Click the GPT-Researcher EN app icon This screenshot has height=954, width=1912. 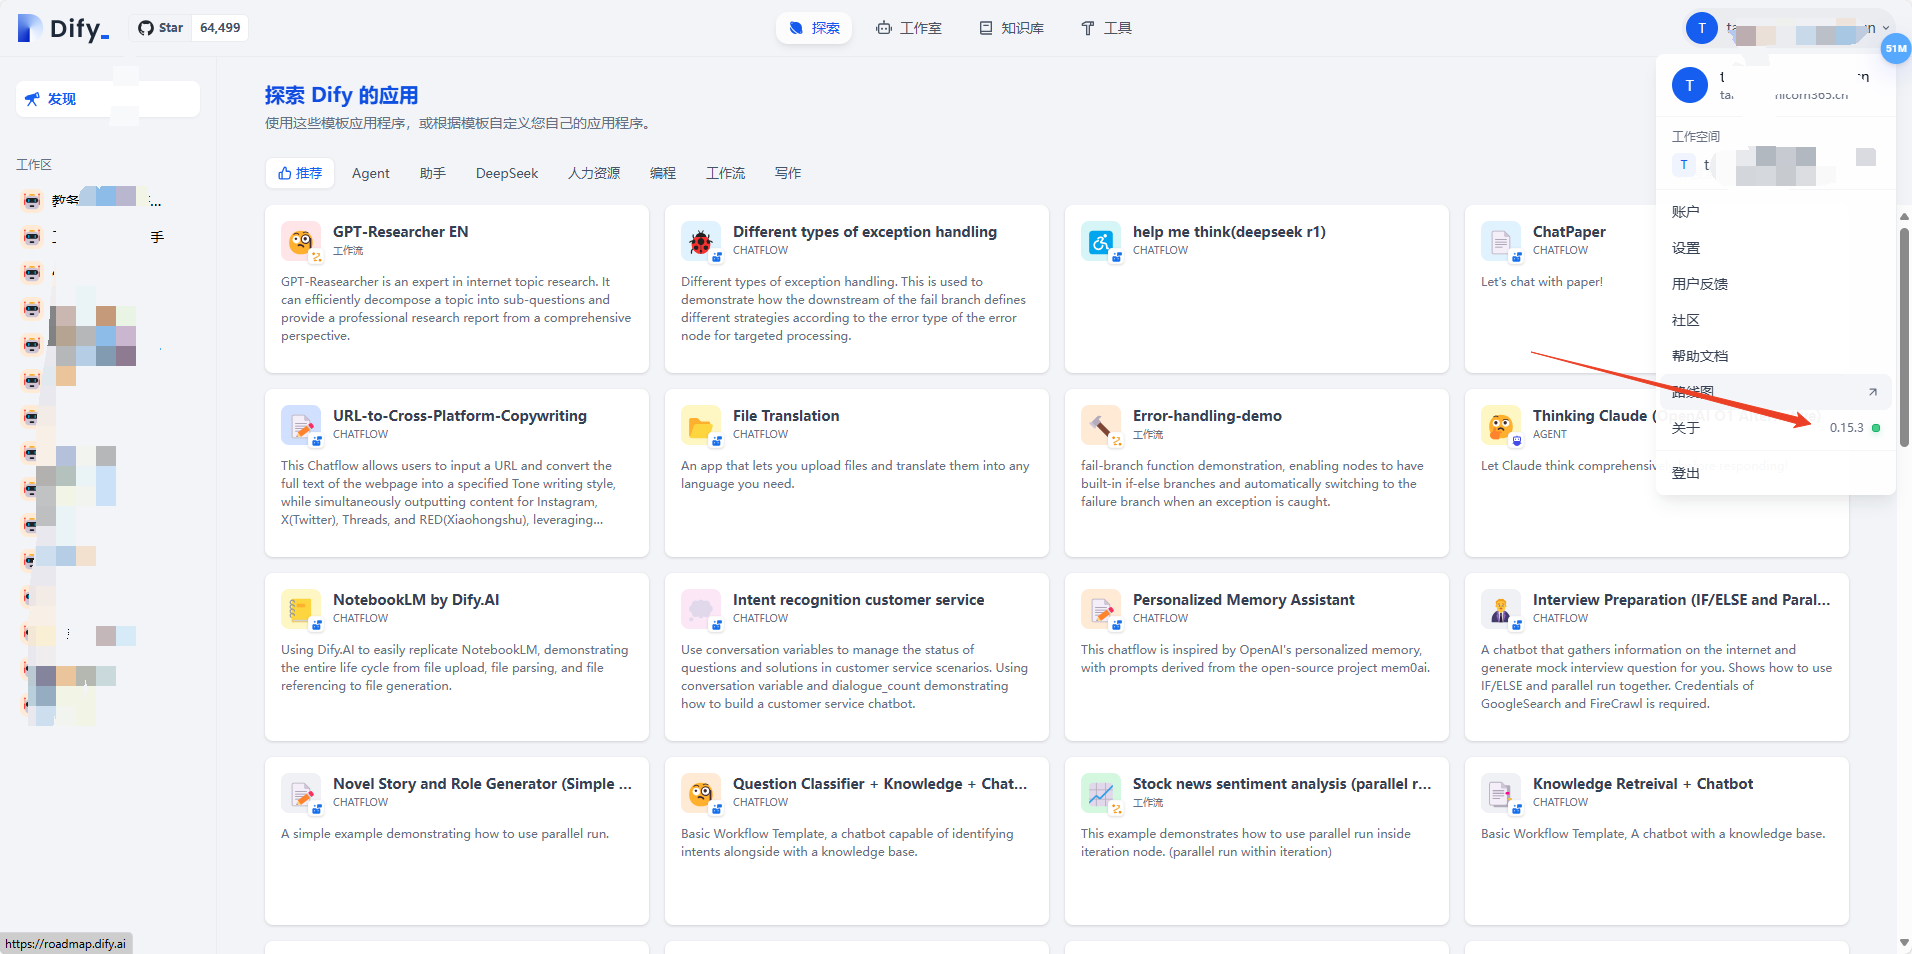click(301, 241)
